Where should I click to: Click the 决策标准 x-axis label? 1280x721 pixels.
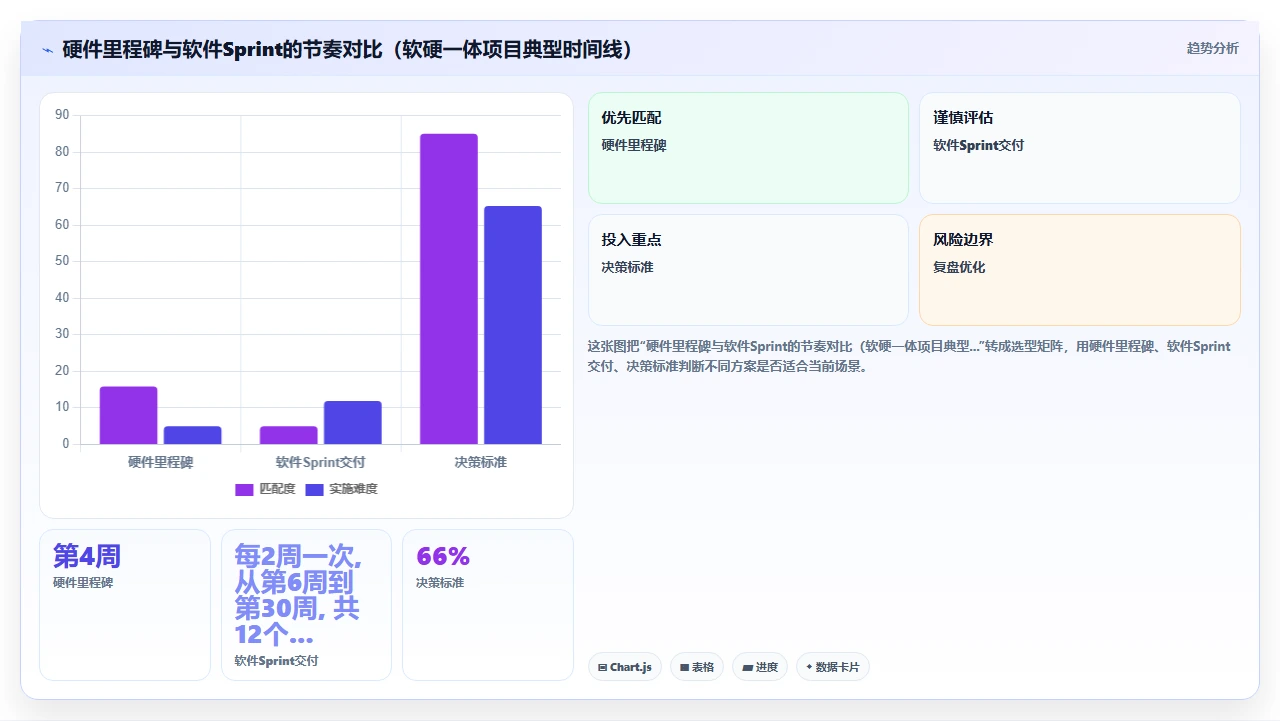481,462
